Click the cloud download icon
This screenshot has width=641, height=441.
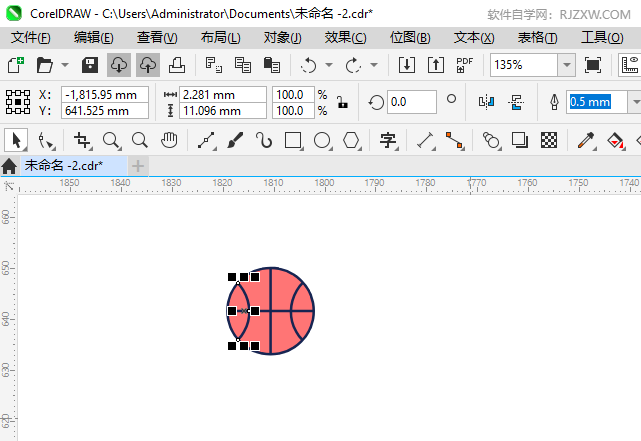click(x=119, y=65)
